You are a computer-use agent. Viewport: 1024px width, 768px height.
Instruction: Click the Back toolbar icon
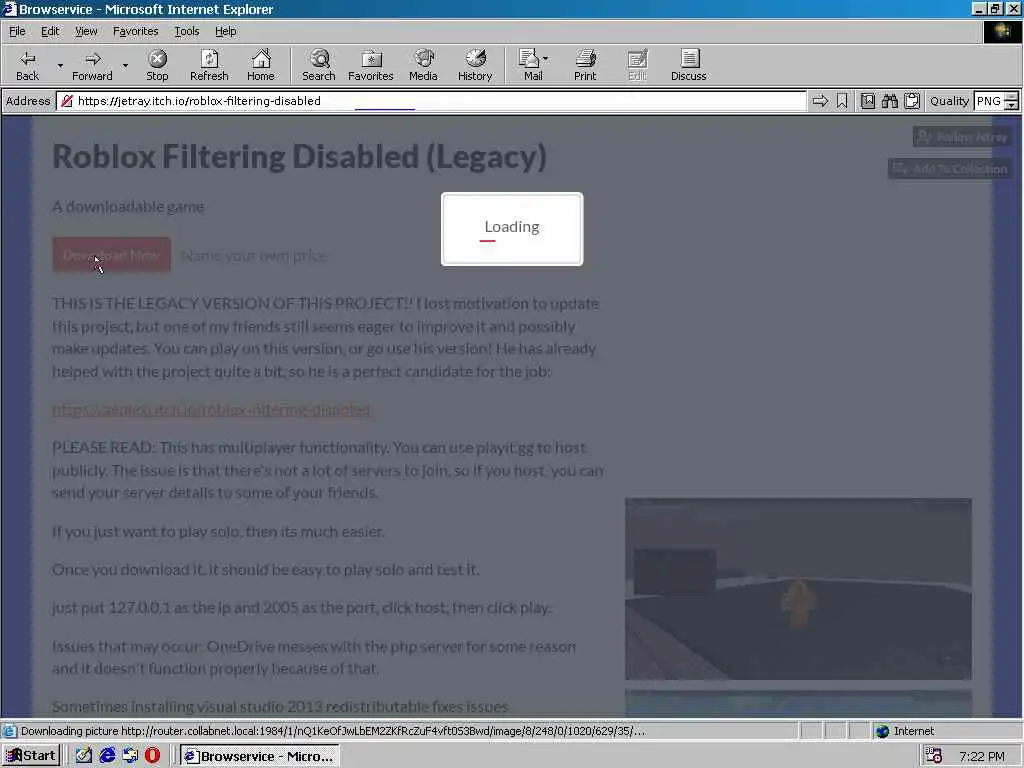coord(27,65)
